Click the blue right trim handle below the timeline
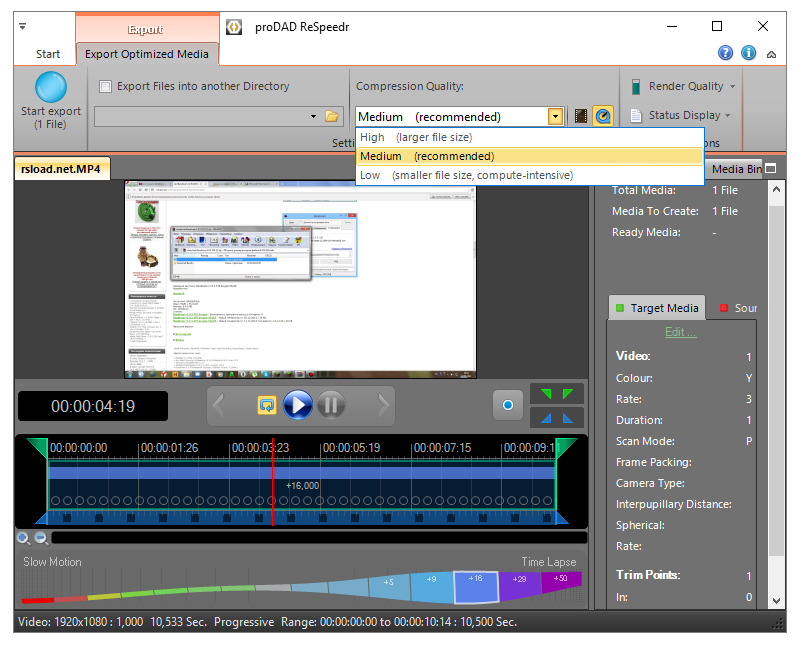The image size is (805, 655). (x=562, y=517)
